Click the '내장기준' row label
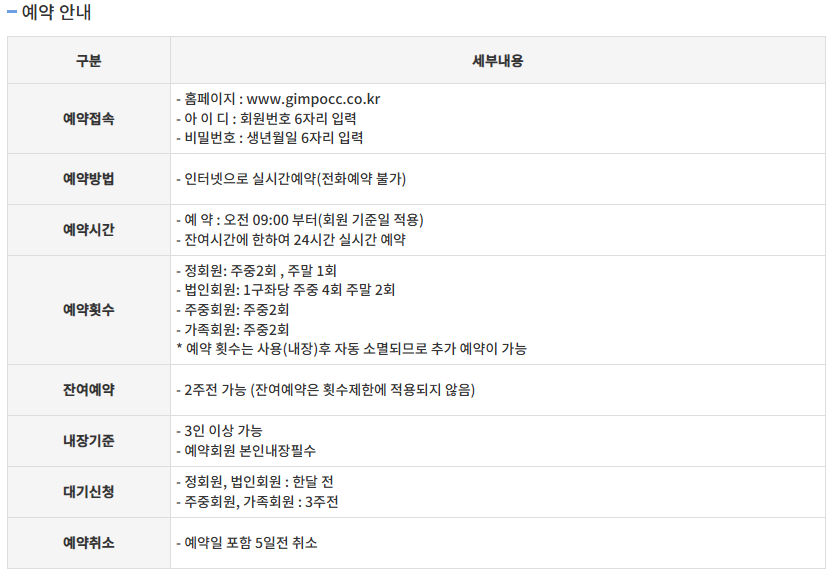Screen dimensions: 836x577 pyautogui.click(x=89, y=440)
